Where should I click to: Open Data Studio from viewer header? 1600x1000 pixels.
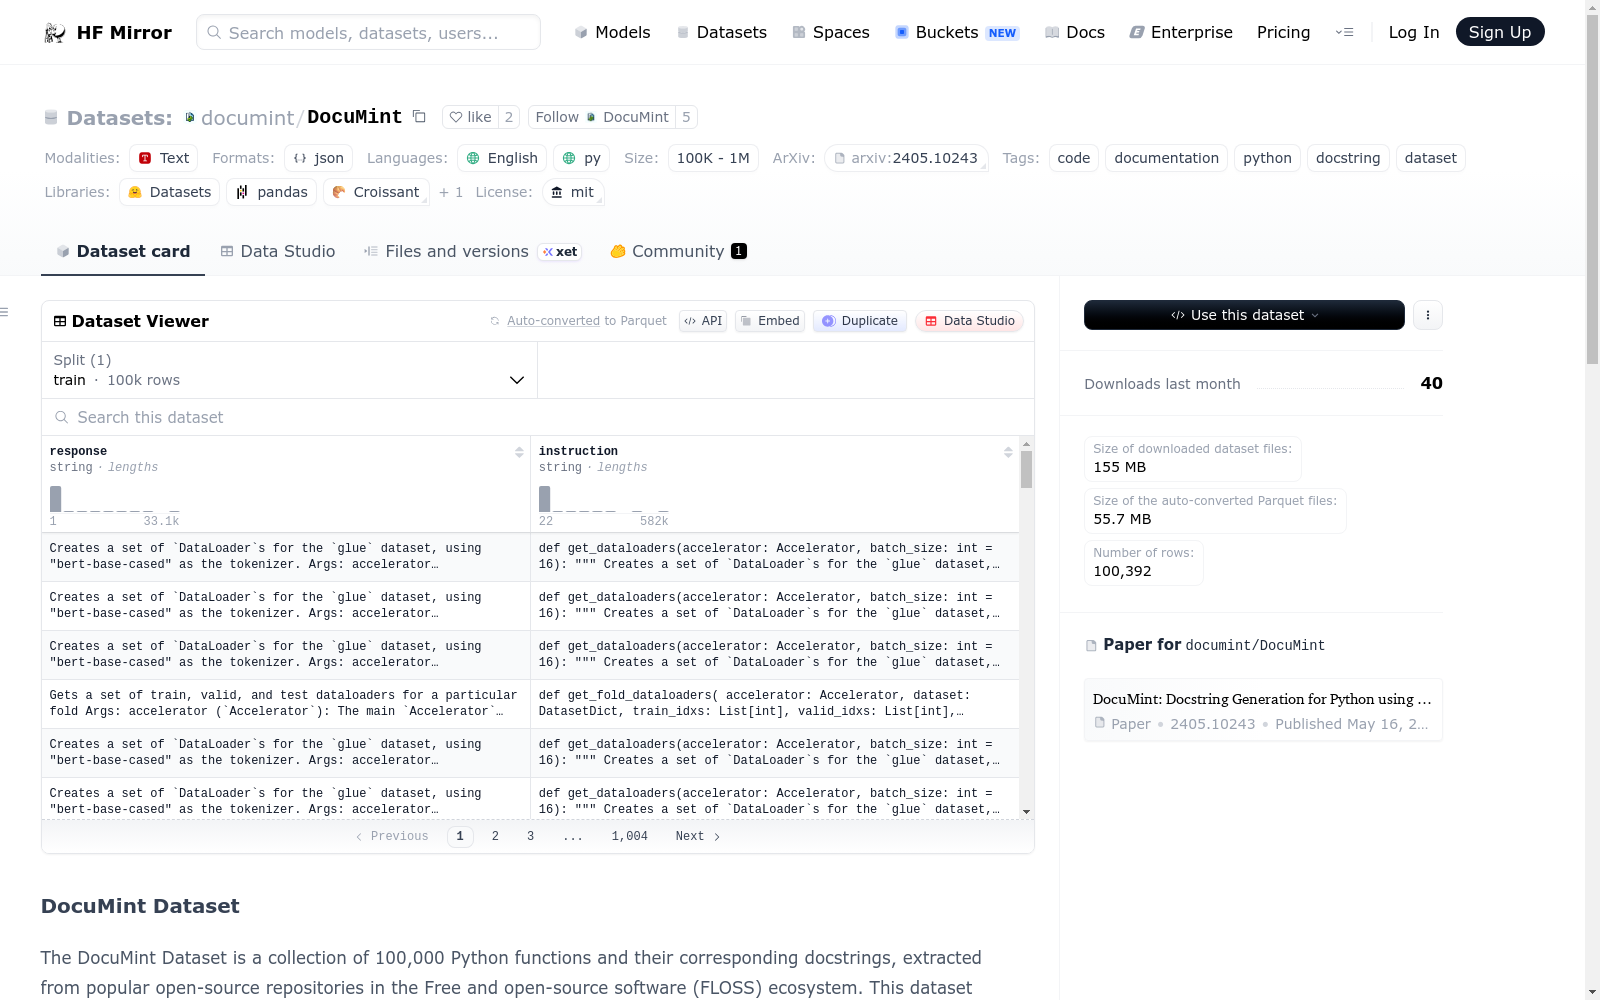pyautogui.click(x=969, y=321)
